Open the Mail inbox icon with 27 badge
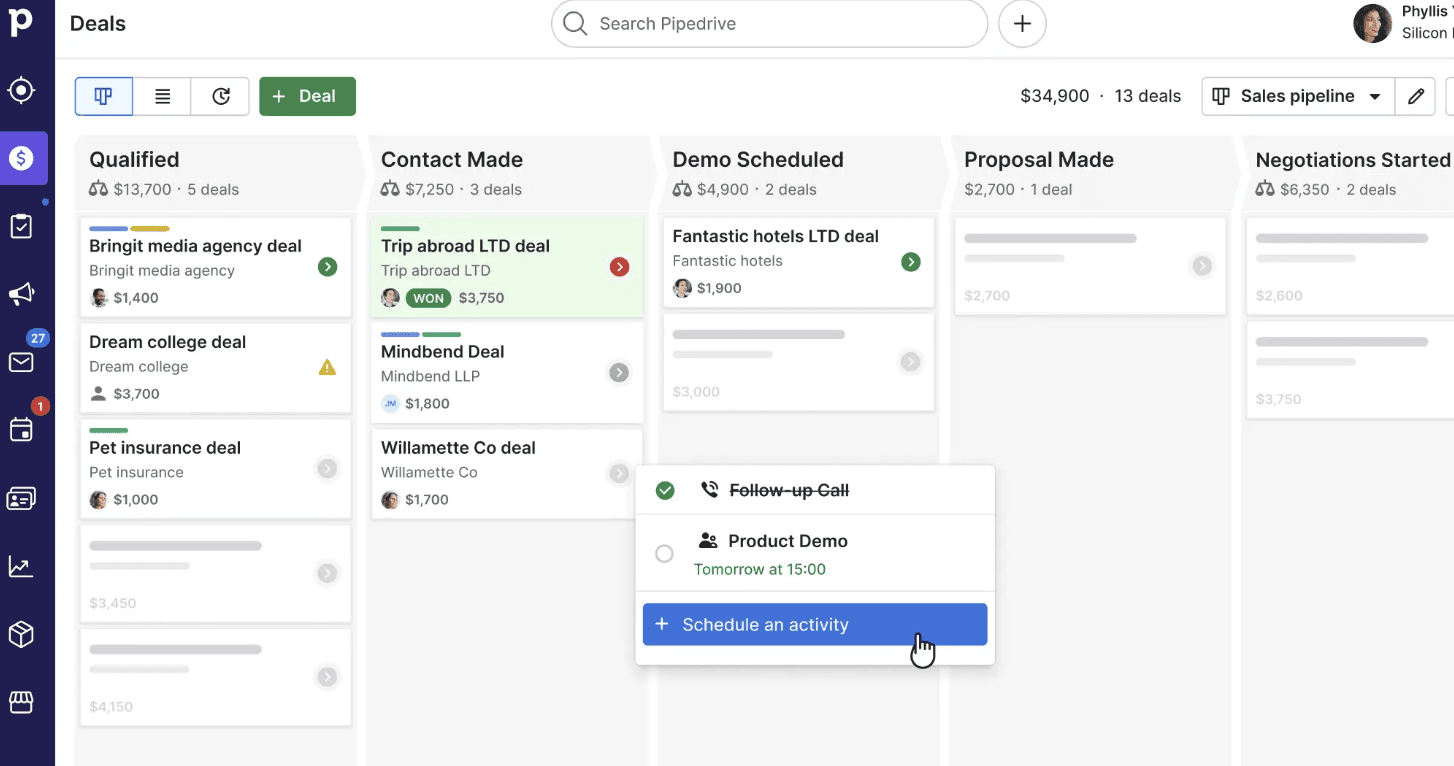1454x766 pixels. [x=21, y=362]
